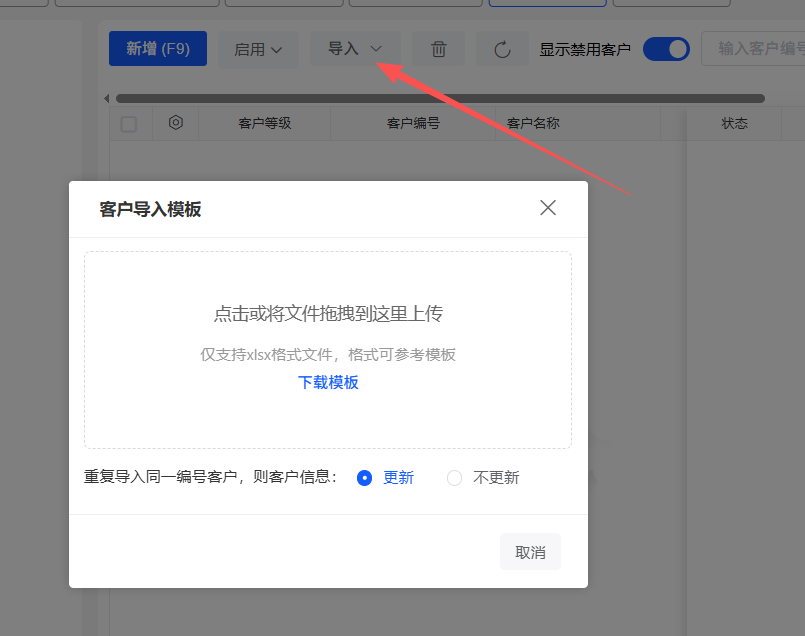The image size is (805, 636).
Task: Click the 客户编号 column header
Action: (x=412, y=124)
